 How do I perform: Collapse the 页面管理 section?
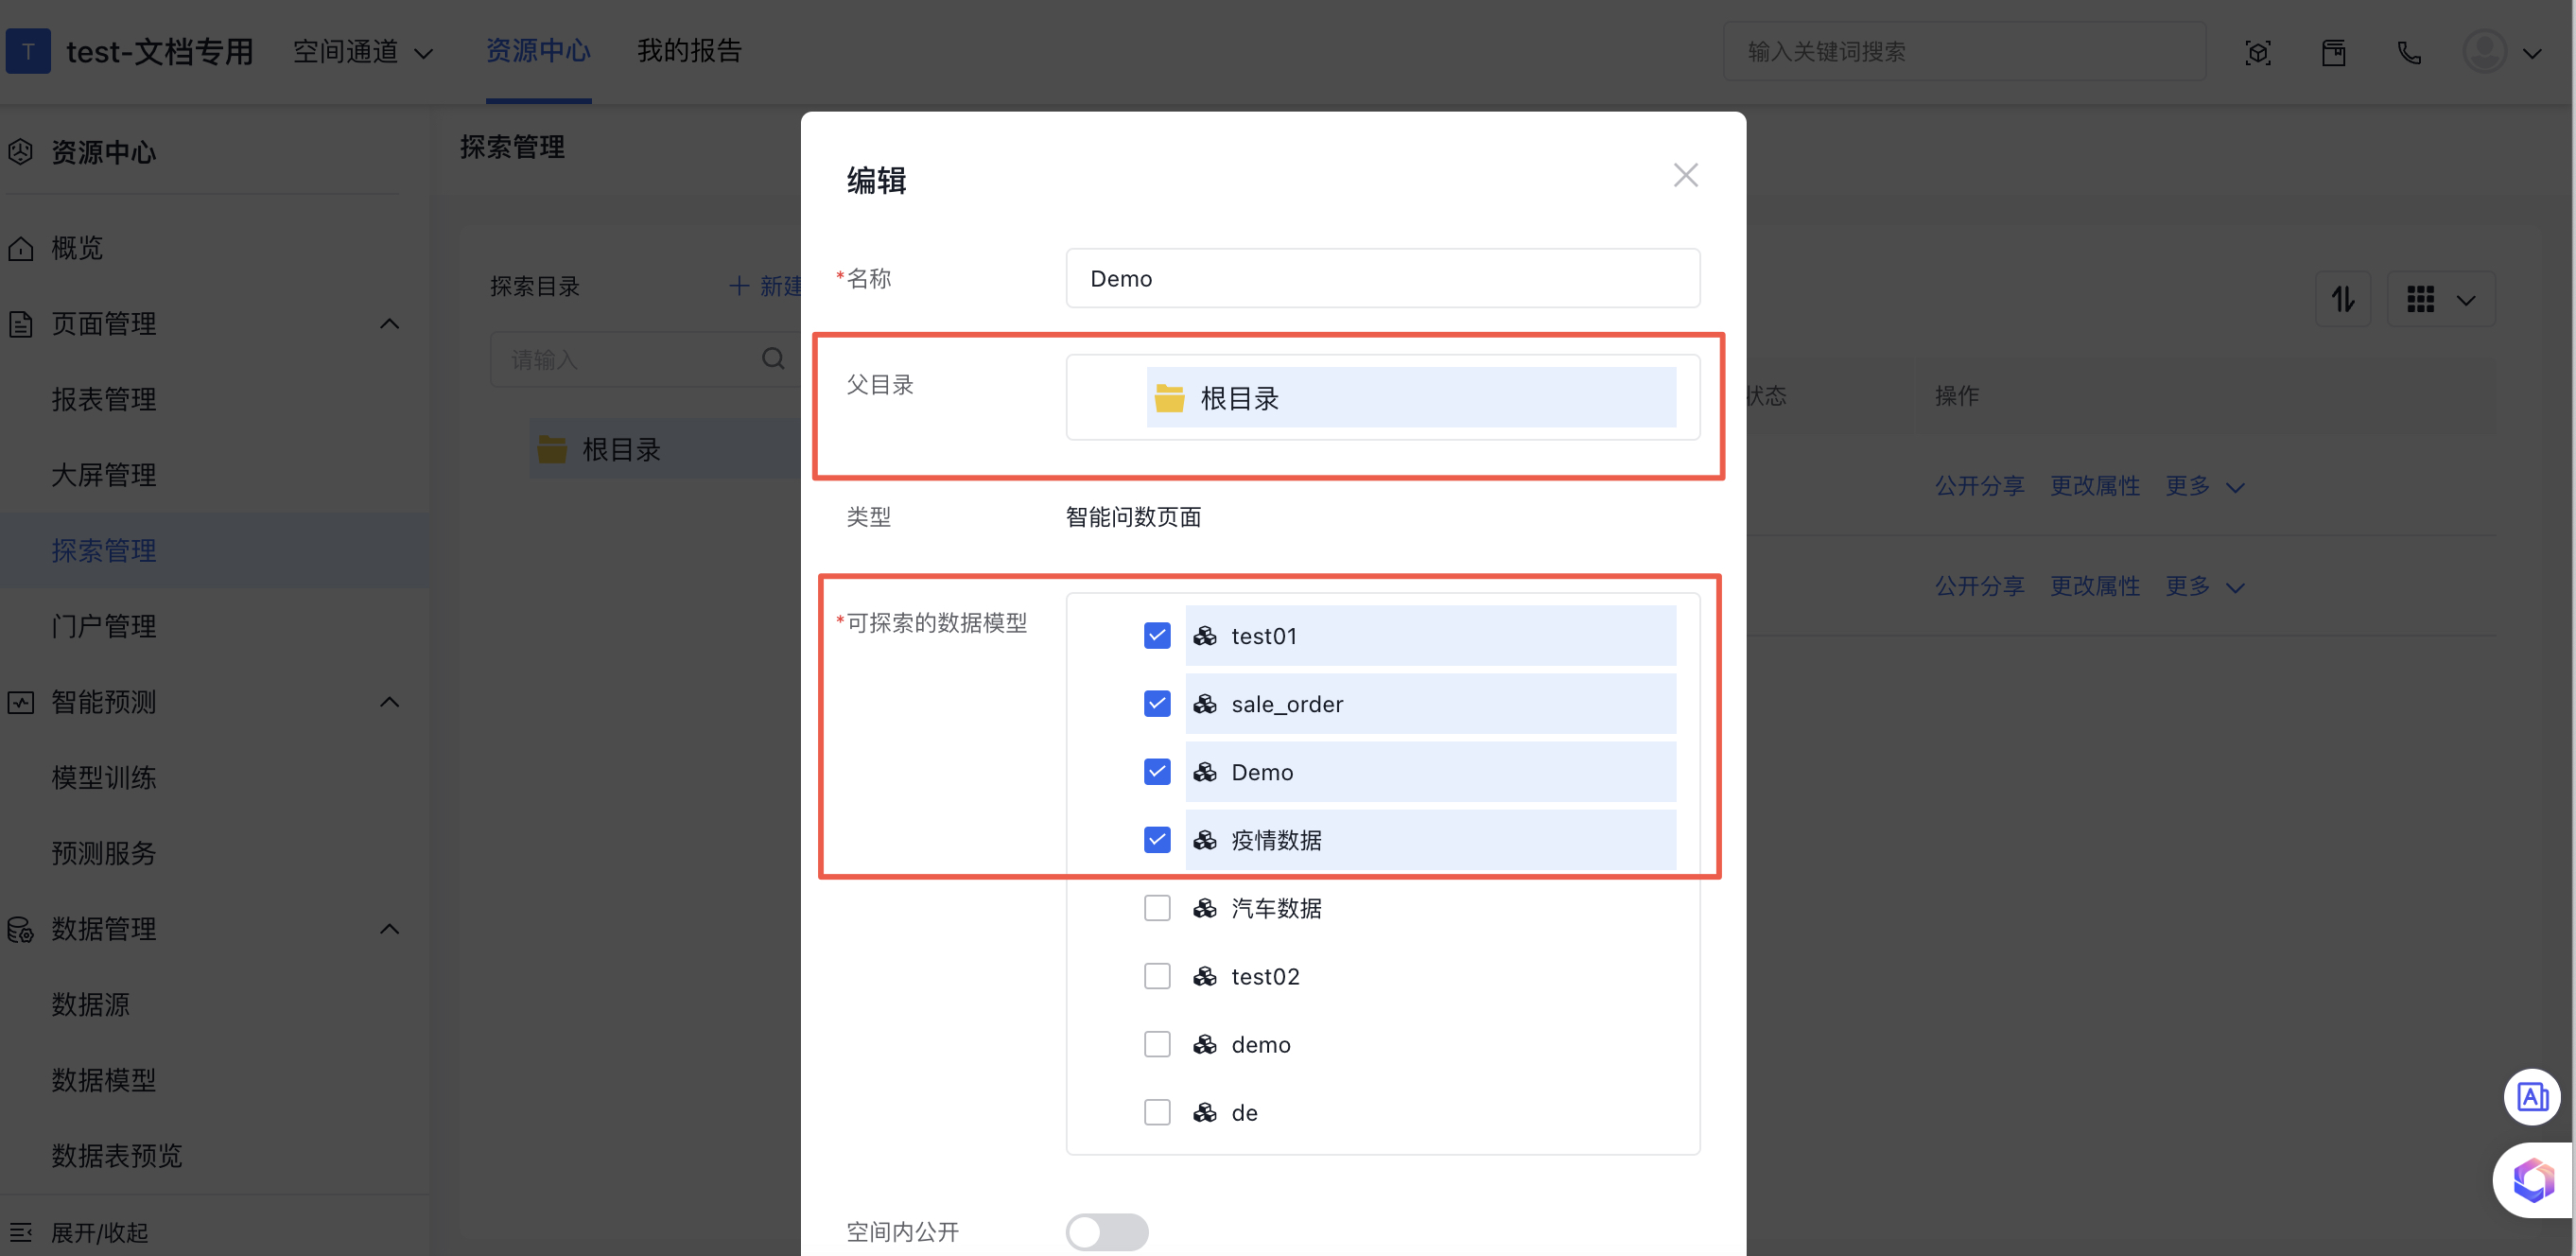pos(390,323)
